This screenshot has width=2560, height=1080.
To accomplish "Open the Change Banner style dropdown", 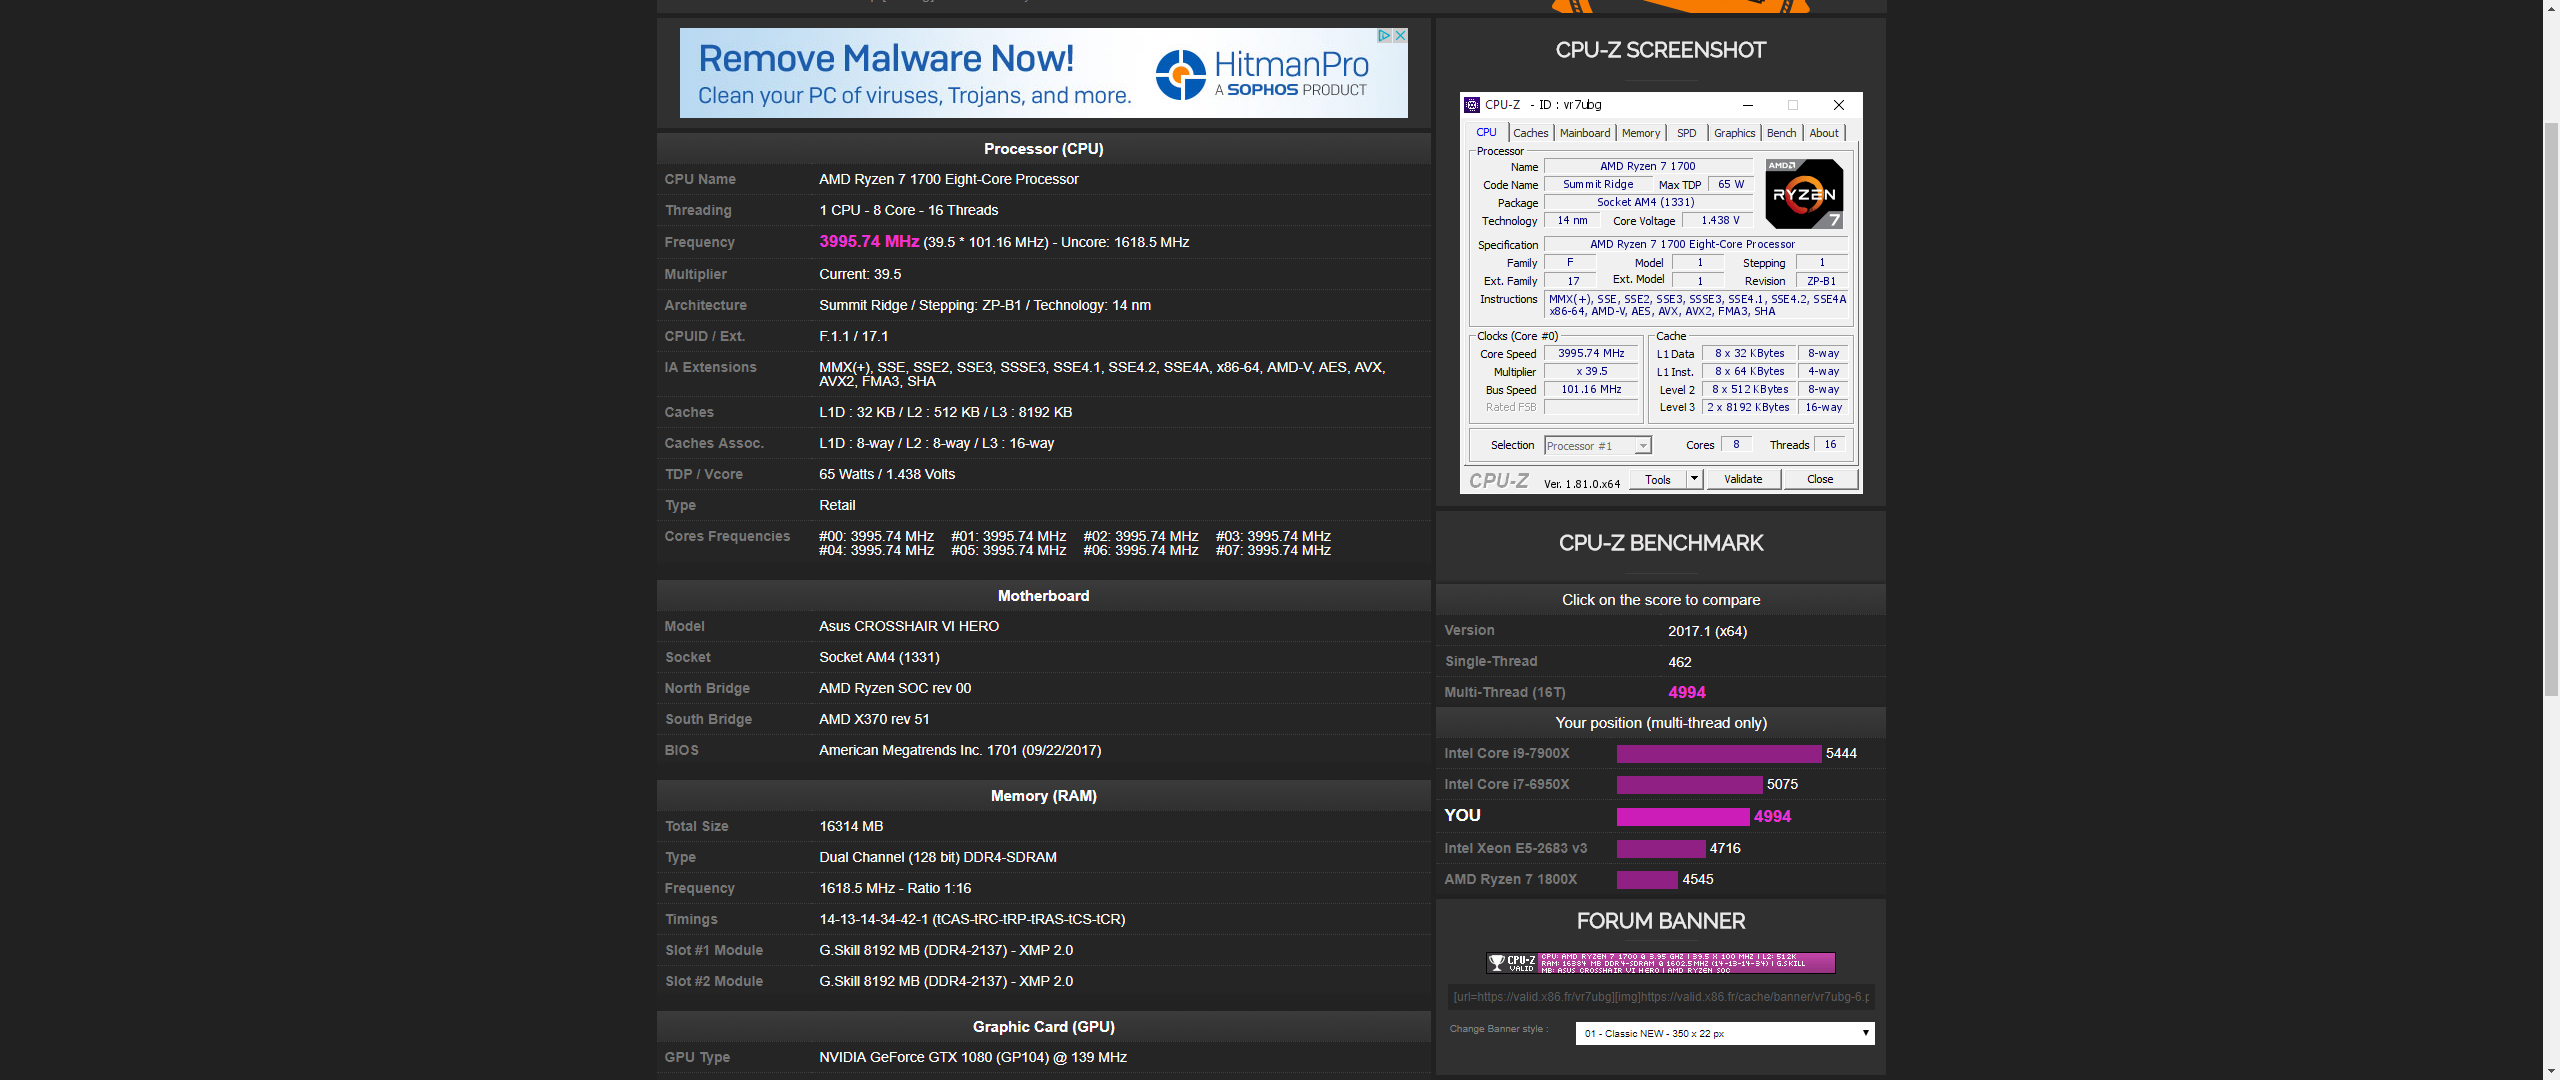I will point(1724,1033).
